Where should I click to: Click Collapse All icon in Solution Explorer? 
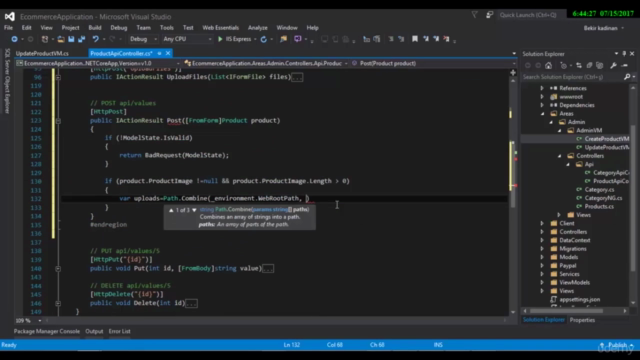coord(589,65)
